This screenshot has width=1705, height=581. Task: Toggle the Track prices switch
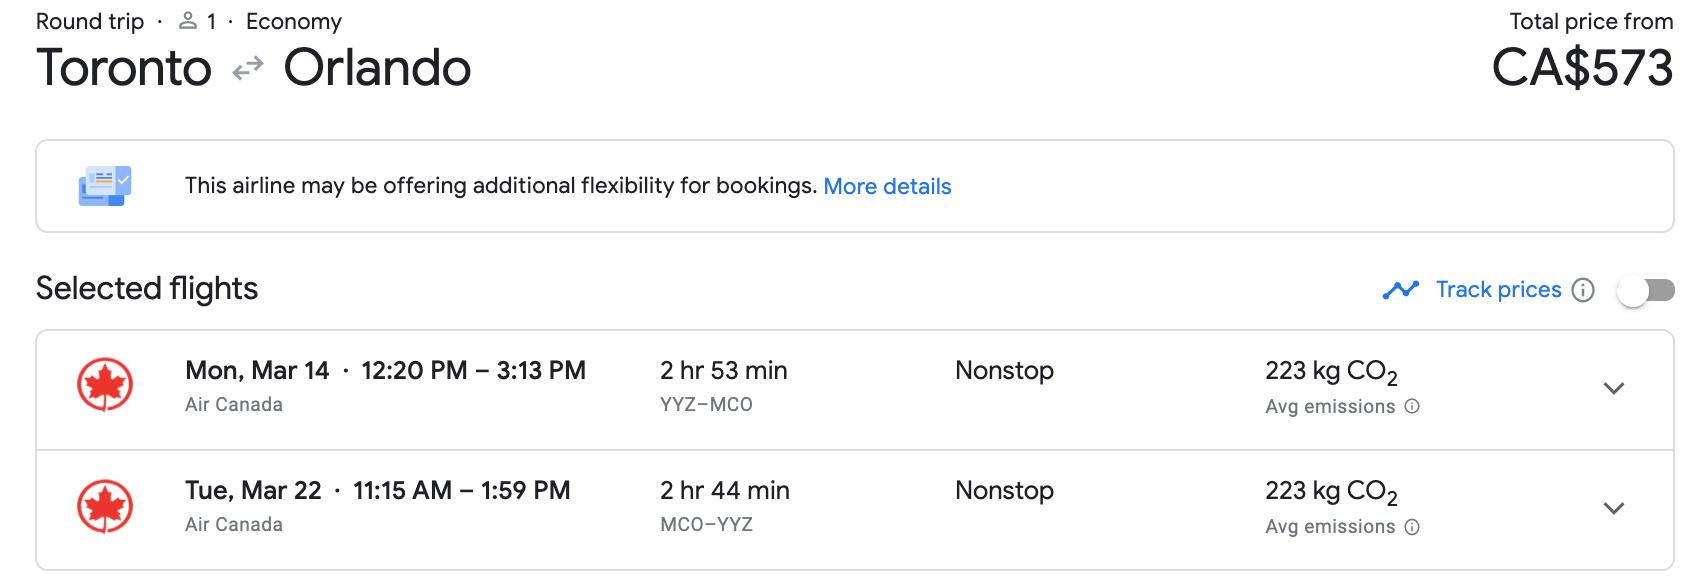(x=1646, y=290)
